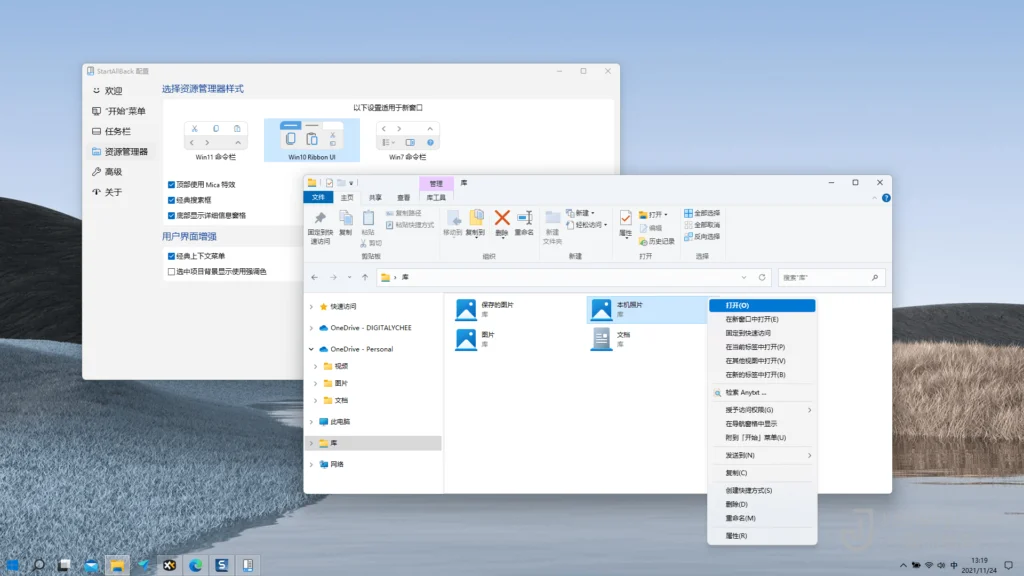Click 复制路径 copy path in ribbon

tap(404, 213)
